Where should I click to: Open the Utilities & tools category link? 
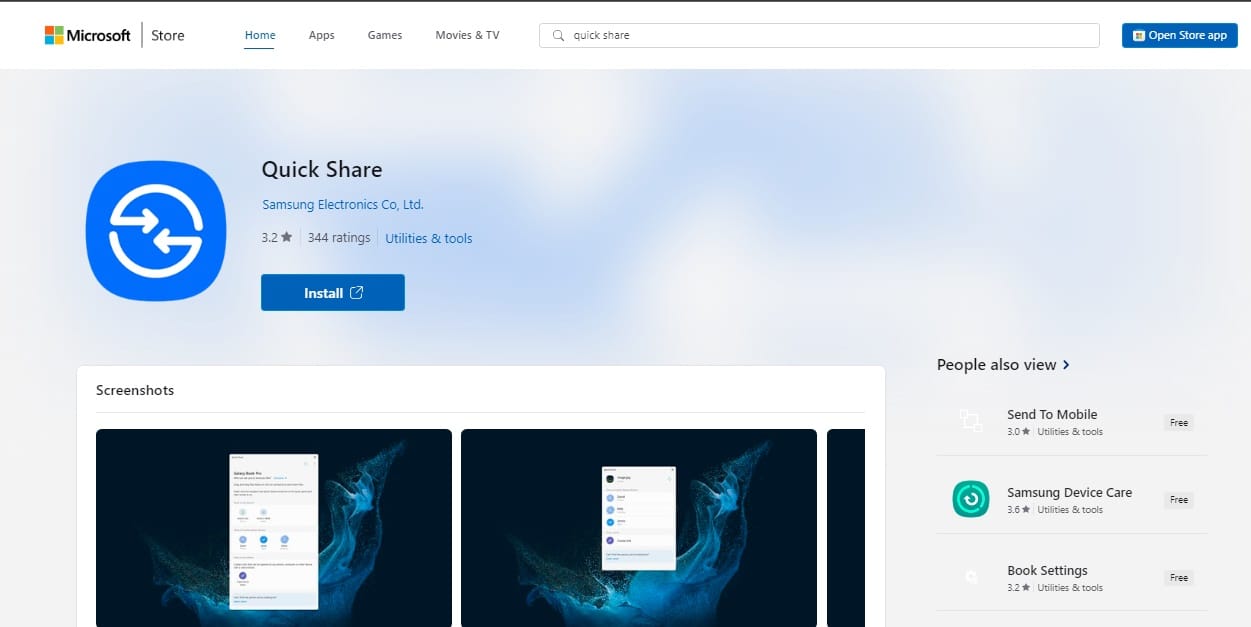[x=429, y=238]
